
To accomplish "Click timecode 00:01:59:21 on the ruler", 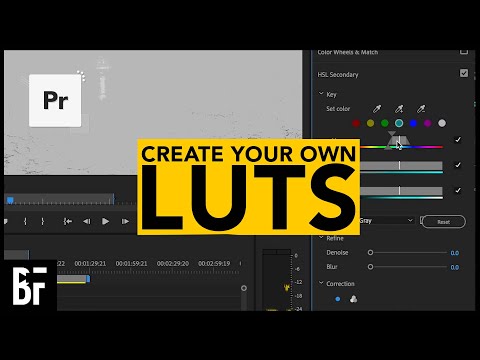I will pos(131,263).
